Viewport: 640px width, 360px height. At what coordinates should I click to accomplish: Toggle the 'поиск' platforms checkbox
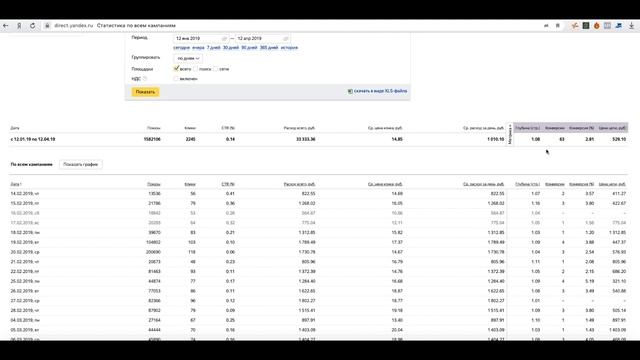tap(196, 69)
